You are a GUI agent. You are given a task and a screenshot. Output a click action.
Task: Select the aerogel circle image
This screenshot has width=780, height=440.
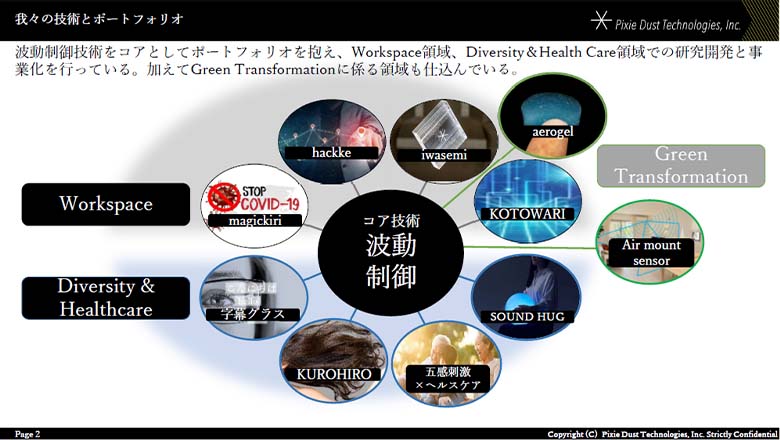click(552, 116)
